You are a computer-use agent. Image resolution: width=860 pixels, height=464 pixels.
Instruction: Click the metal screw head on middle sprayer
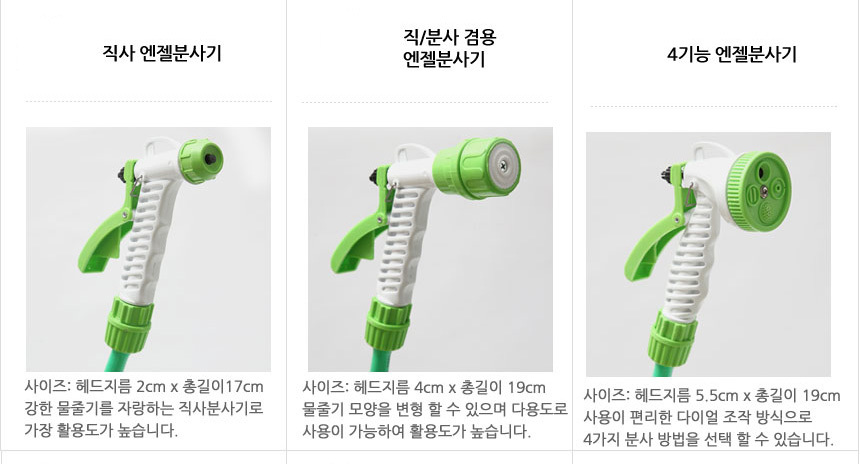pos(503,162)
